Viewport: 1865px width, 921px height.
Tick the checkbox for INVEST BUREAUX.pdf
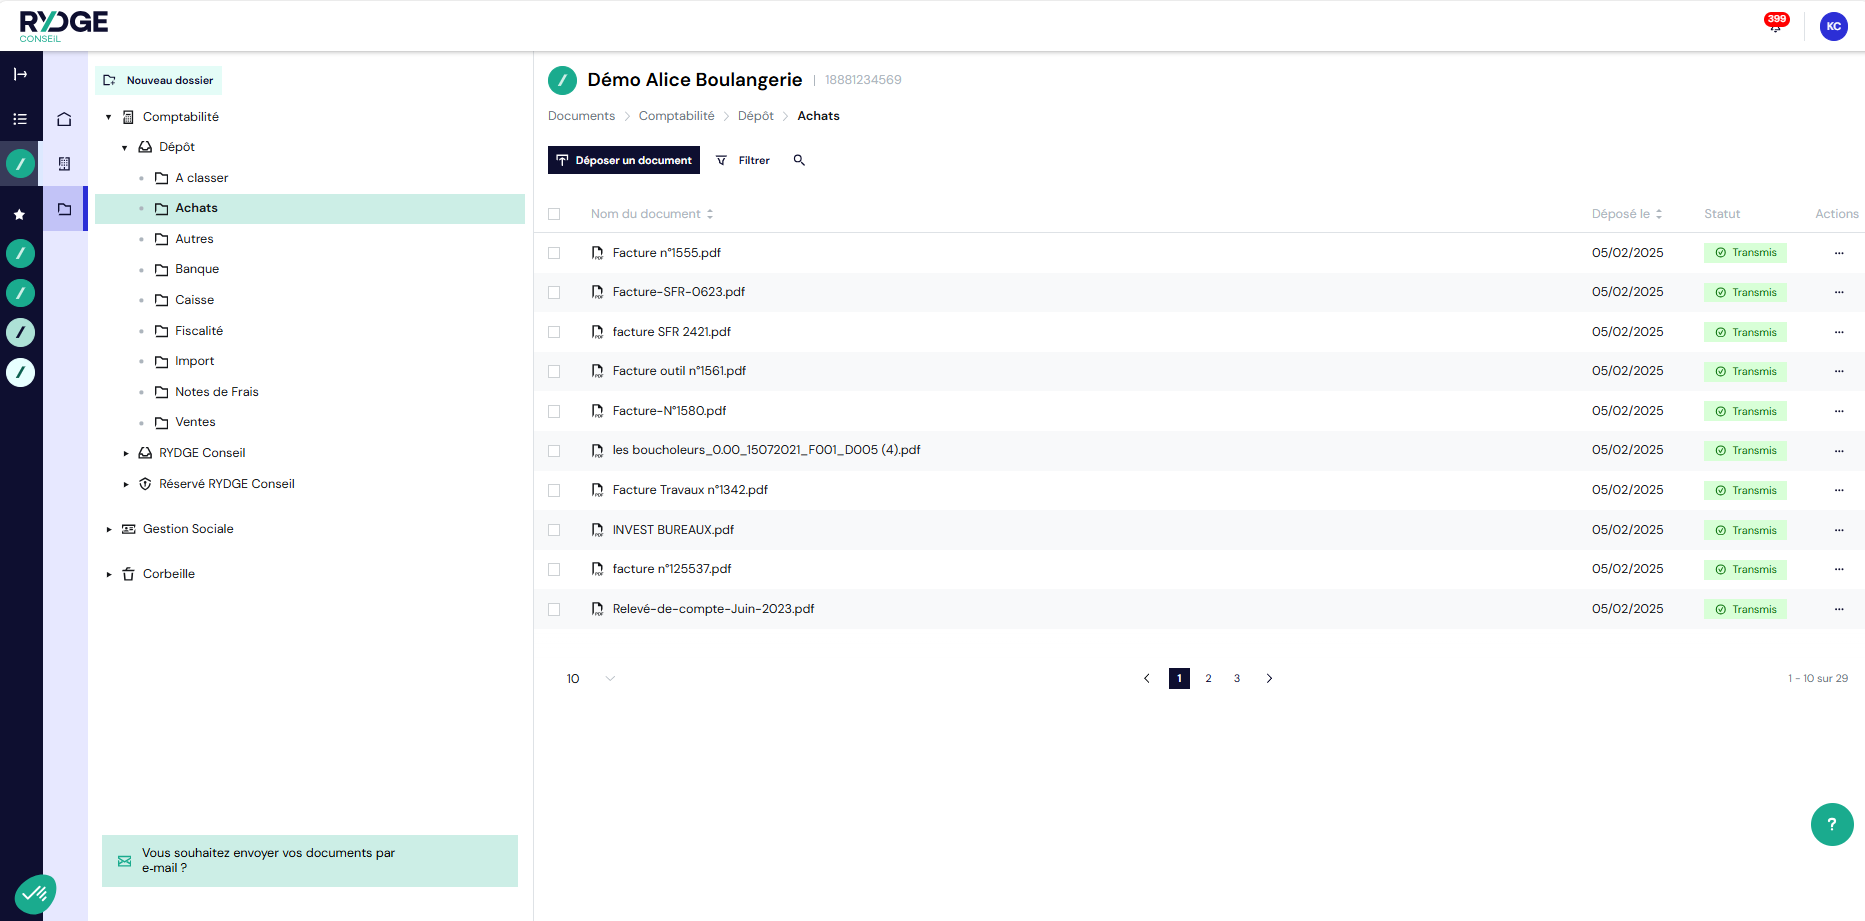[554, 530]
